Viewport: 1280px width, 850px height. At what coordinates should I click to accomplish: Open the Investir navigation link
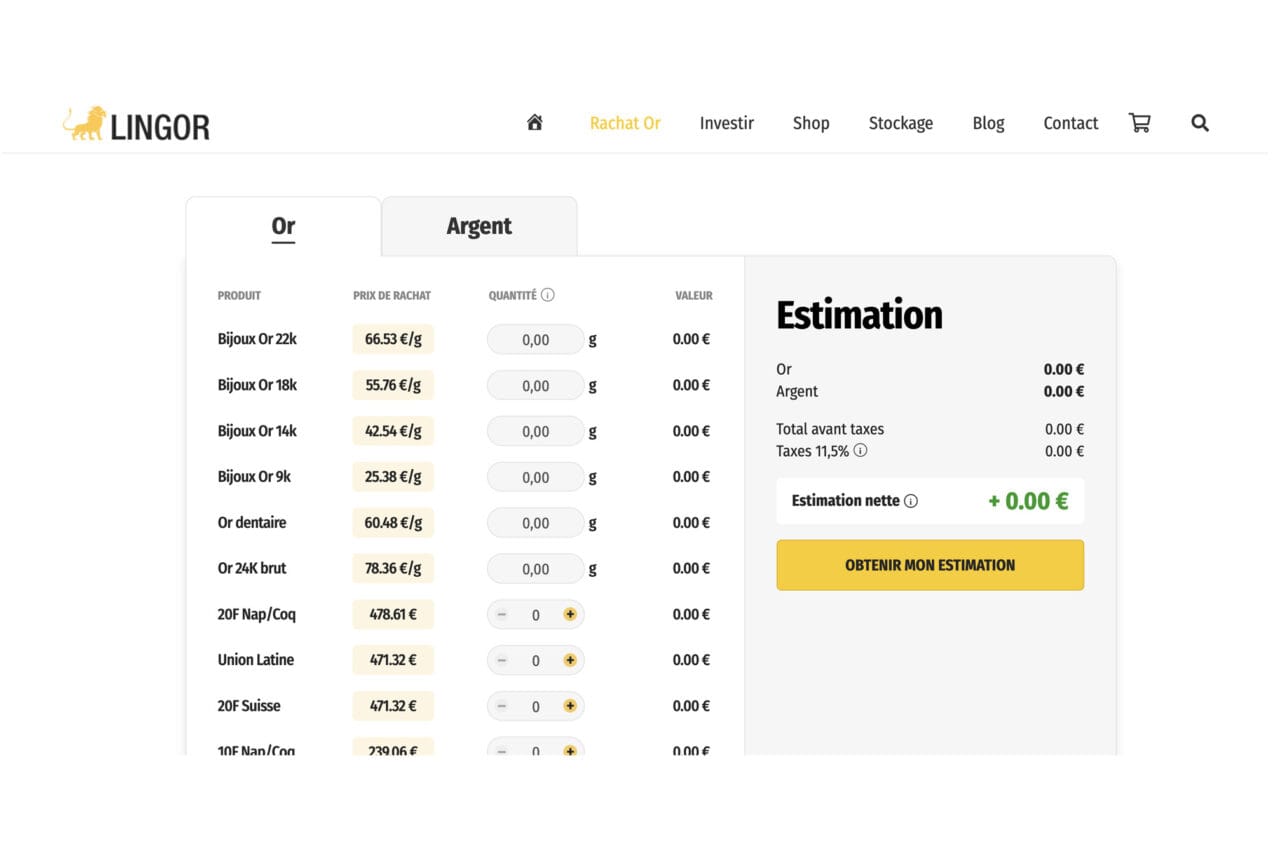point(726,123)
